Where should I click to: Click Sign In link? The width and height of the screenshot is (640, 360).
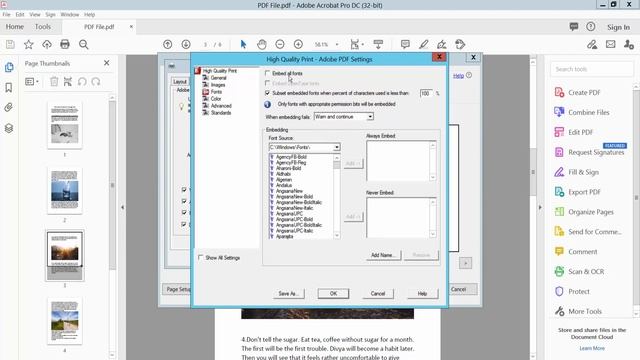(618, 27)
